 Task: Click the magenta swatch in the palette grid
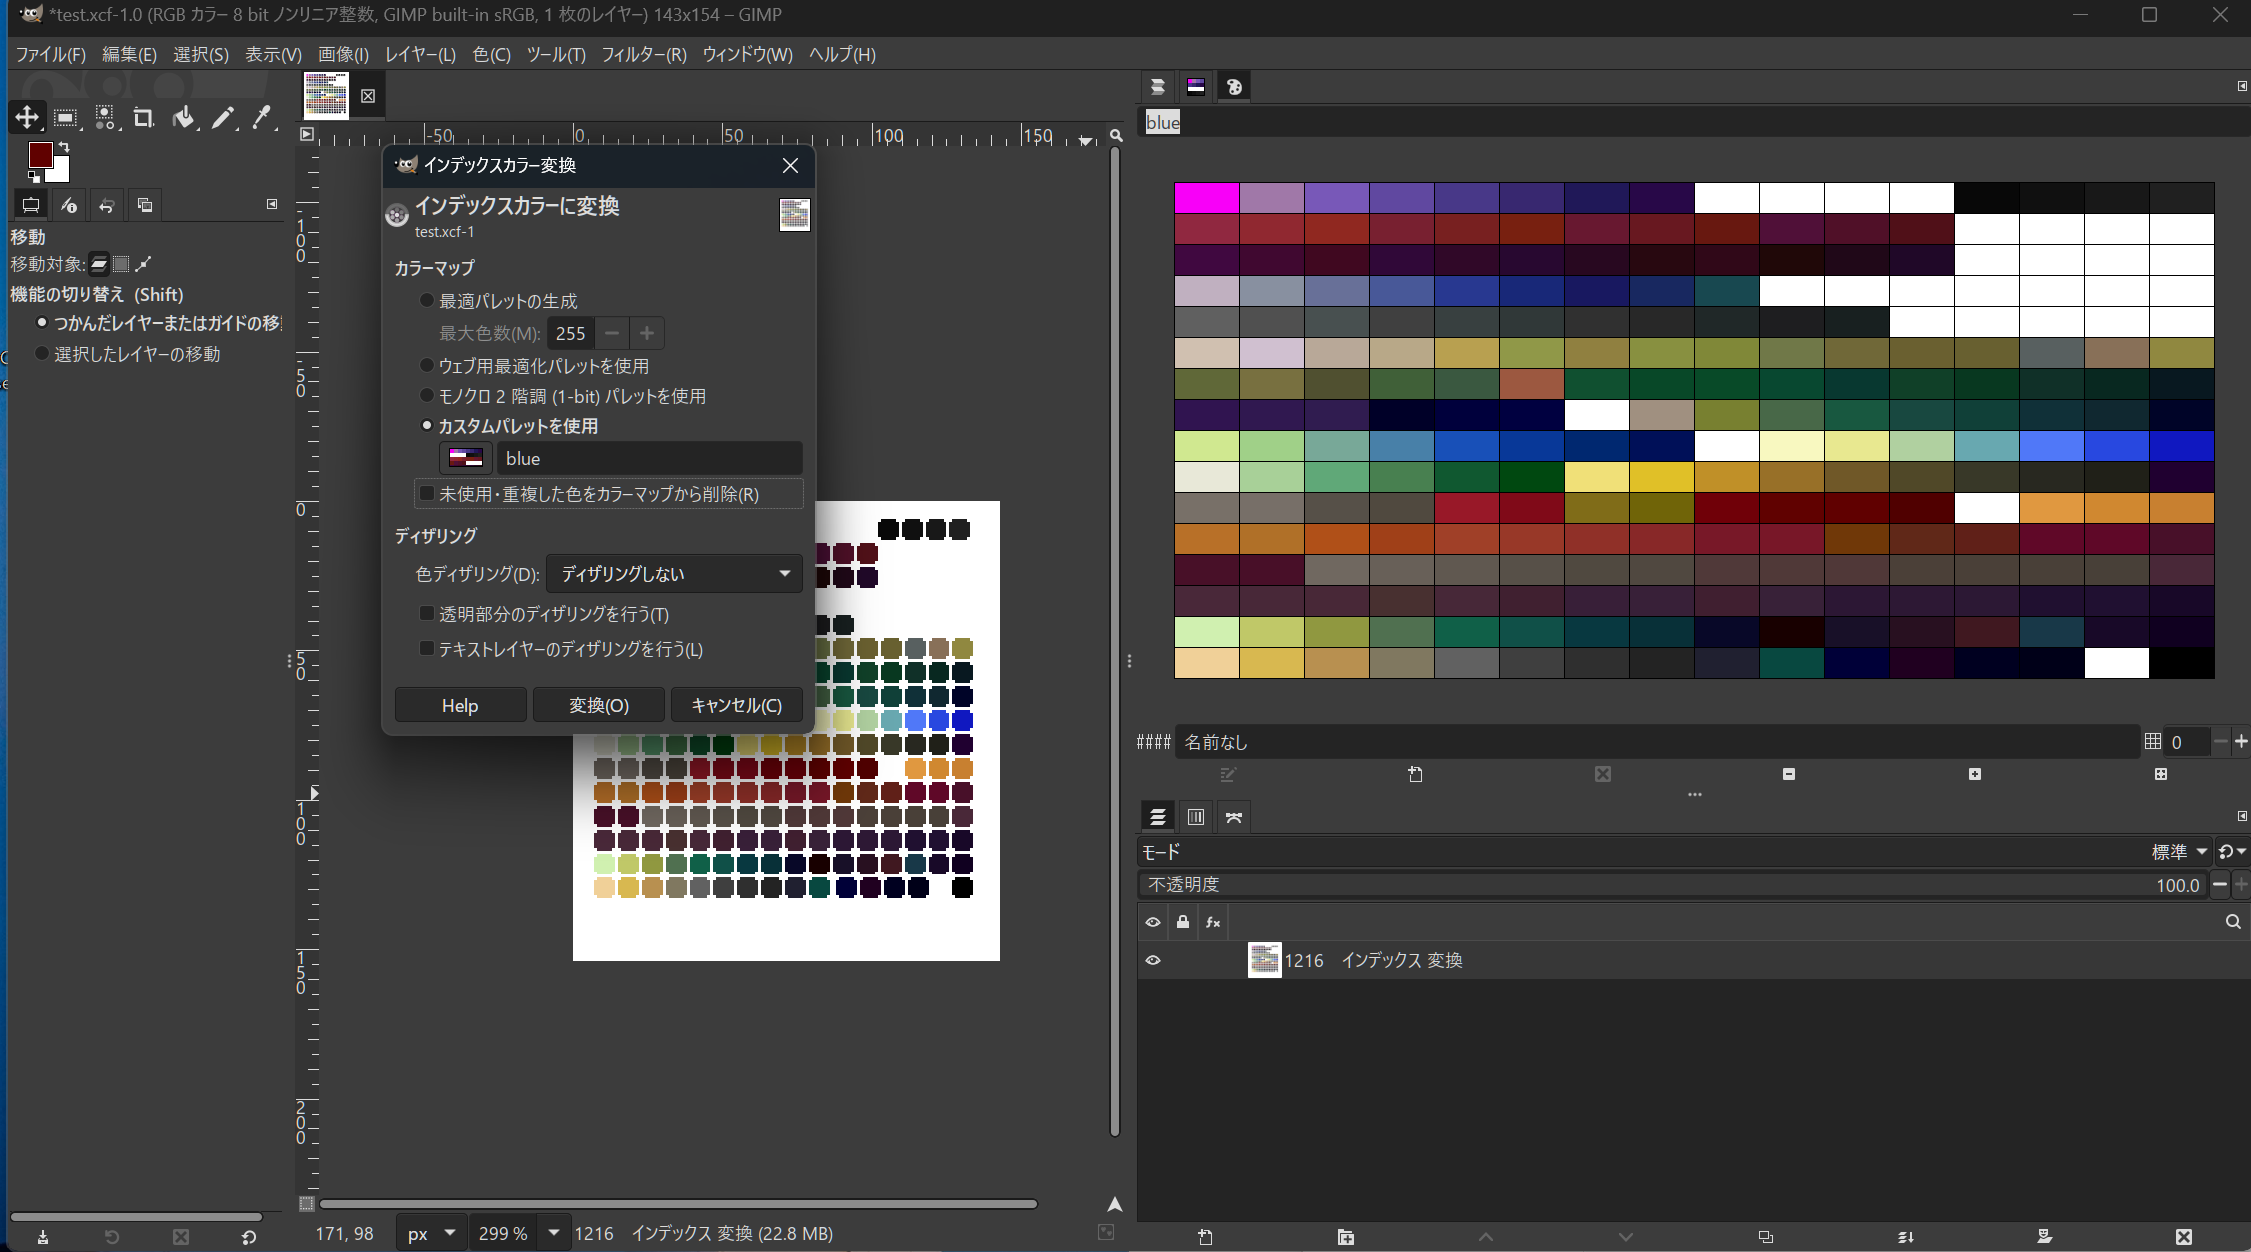(x=1206, y=198)
